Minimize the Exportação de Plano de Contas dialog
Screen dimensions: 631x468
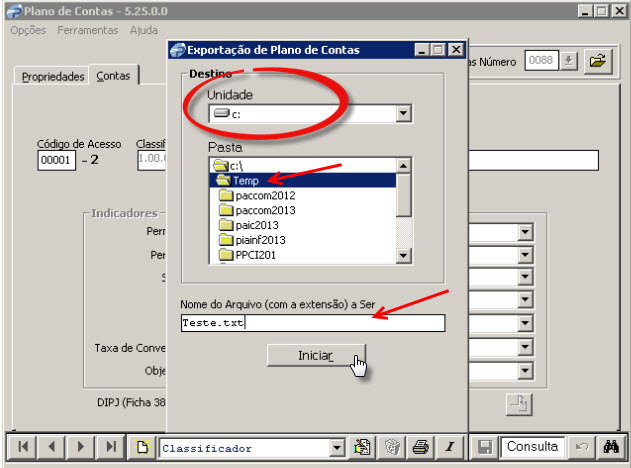tap(421, 50)
